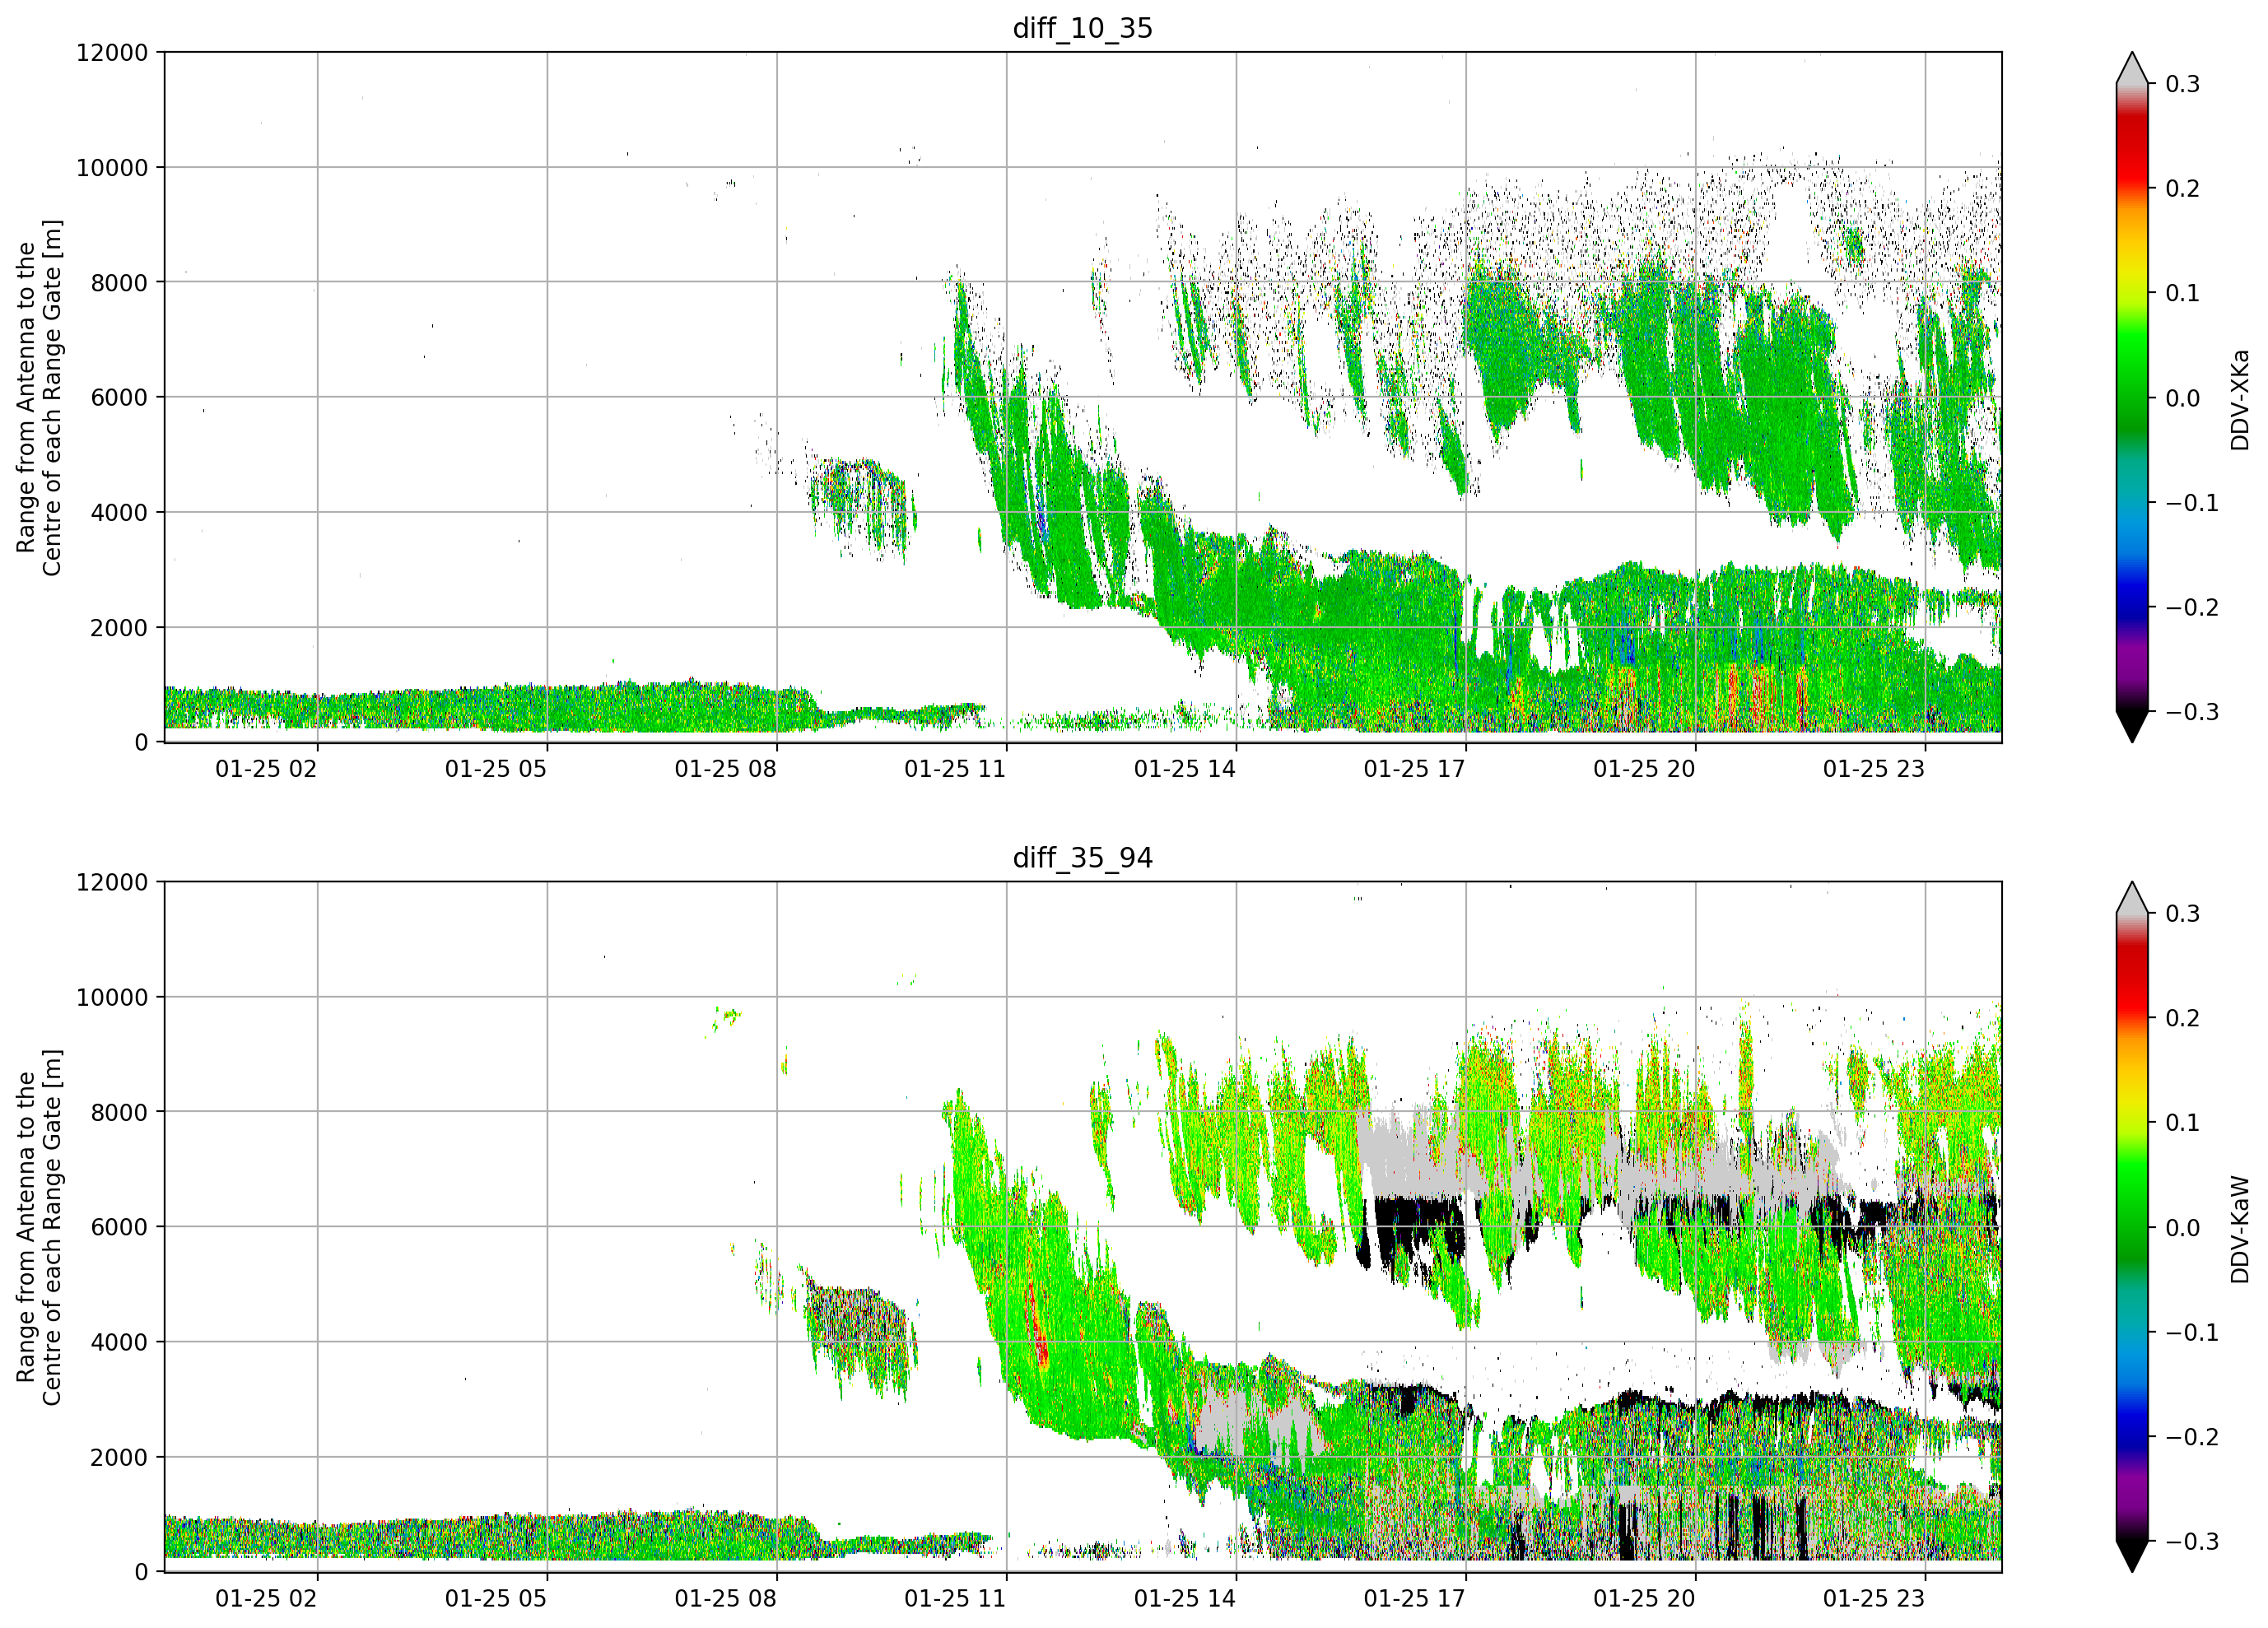This screenshot has width=2268, height=1628.
Task: Click the 12000 y-tick in diff_35_94
Action: [112, 883]
